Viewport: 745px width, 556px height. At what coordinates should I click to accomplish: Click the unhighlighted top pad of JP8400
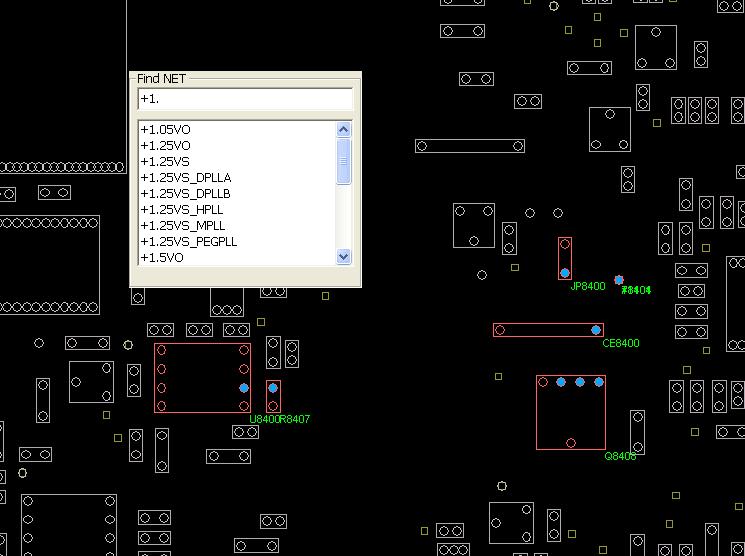coord(565,244)
